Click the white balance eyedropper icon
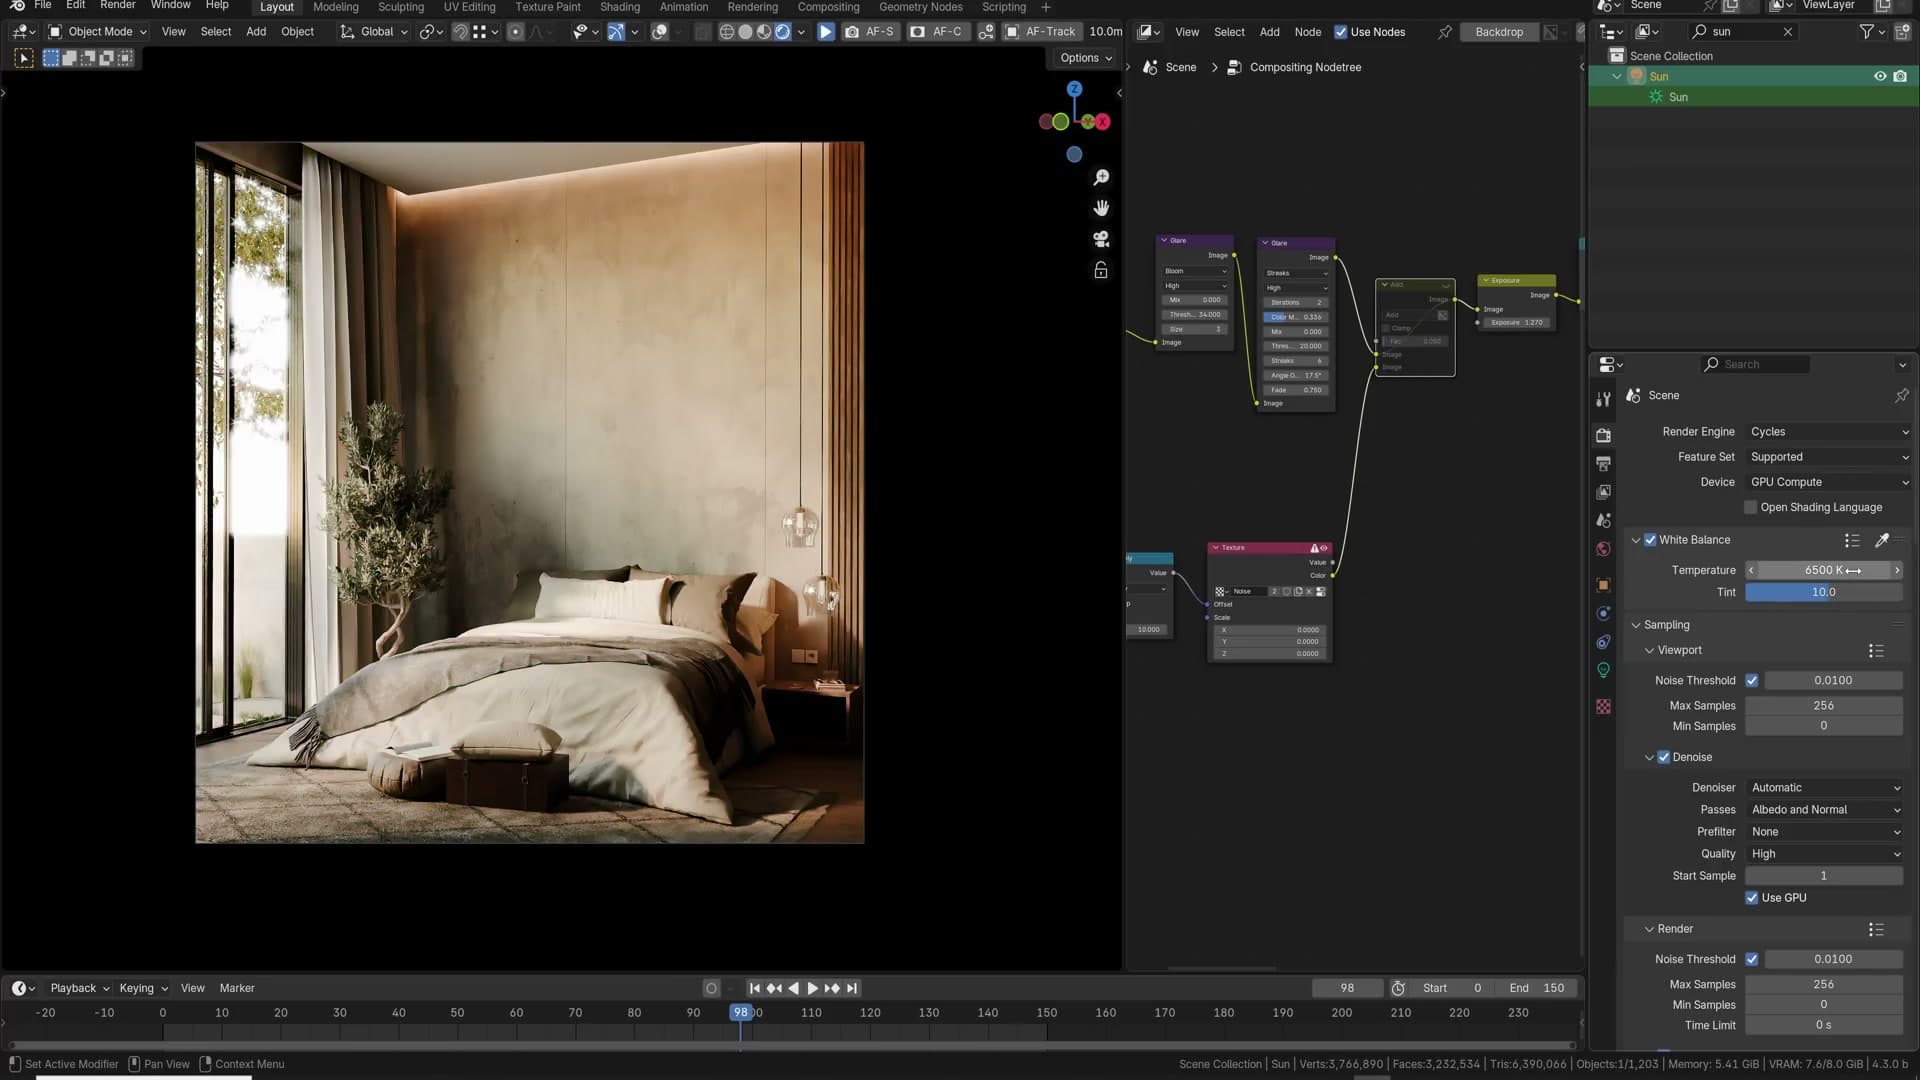Image resolution: width=1920 pixels, height=1080 pixels. tap(1882, 540)
